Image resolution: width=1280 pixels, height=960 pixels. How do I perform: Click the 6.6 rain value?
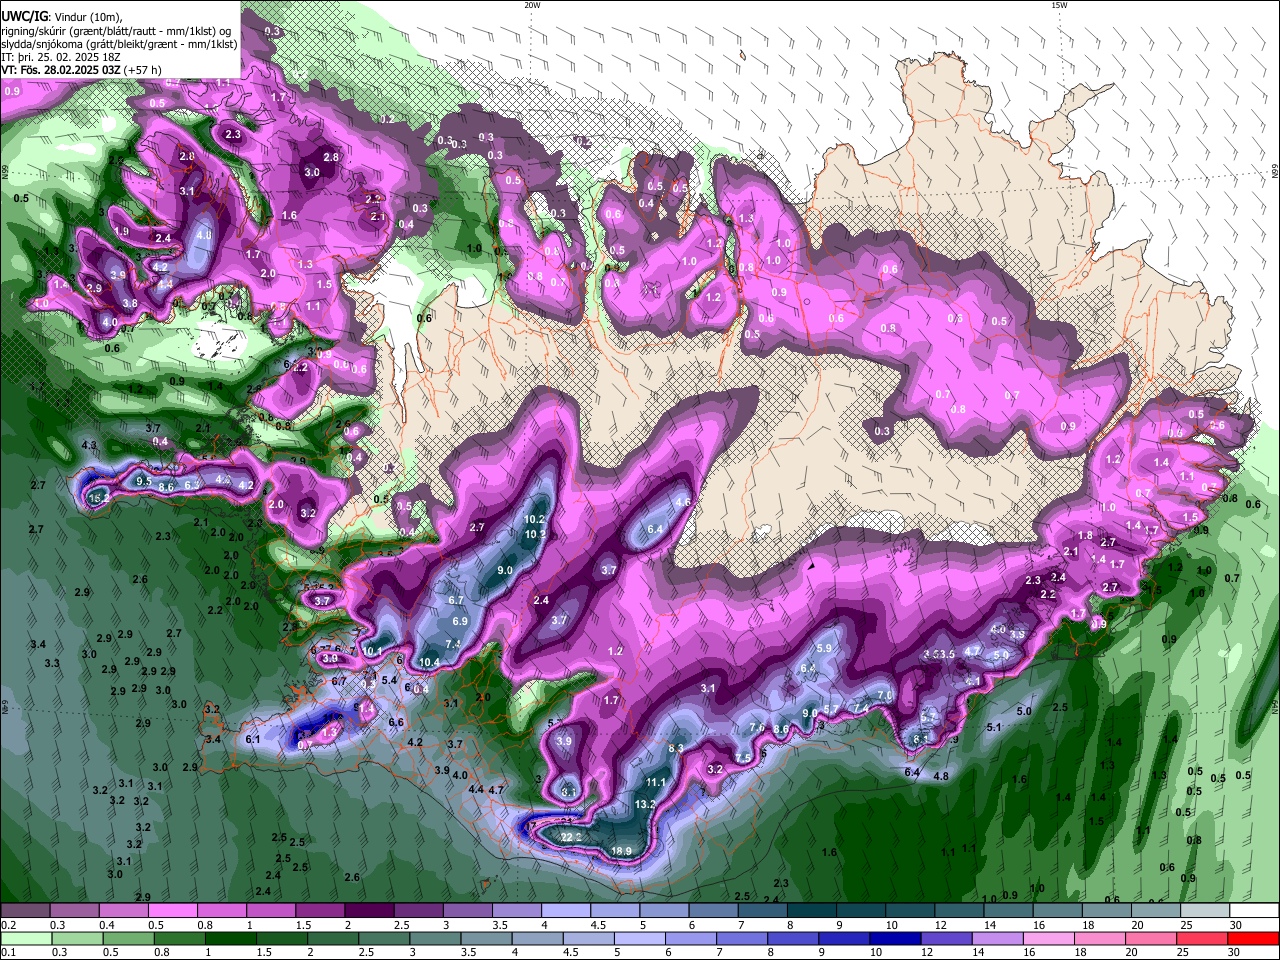click(x=396, y=722)
